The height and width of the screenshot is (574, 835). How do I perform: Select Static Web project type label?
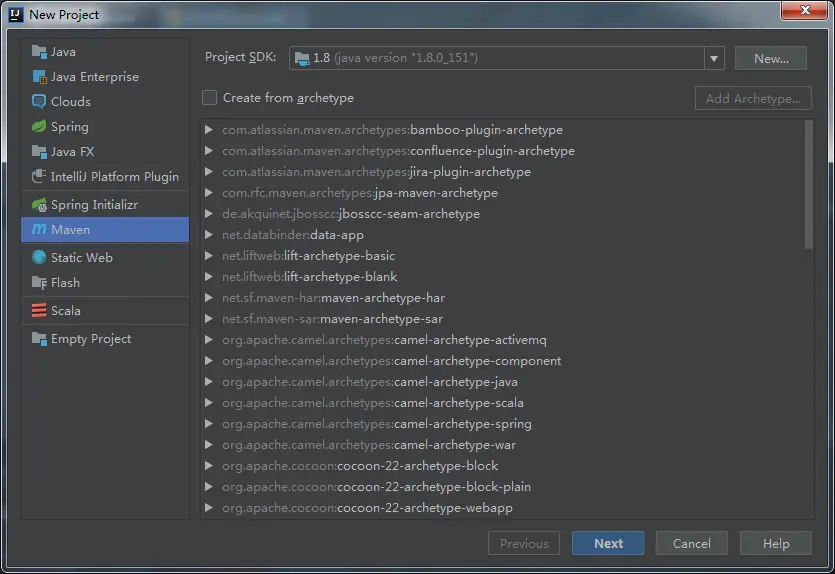[81, 258]
